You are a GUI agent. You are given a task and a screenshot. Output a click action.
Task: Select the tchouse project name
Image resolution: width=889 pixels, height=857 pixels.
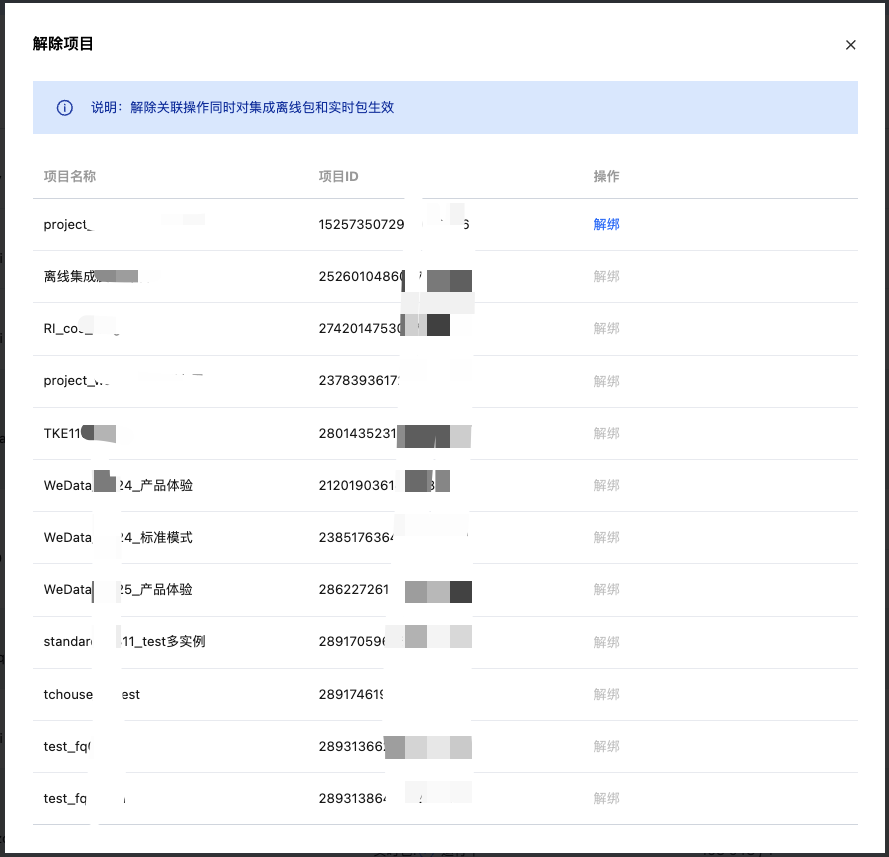tap(91, 694)
